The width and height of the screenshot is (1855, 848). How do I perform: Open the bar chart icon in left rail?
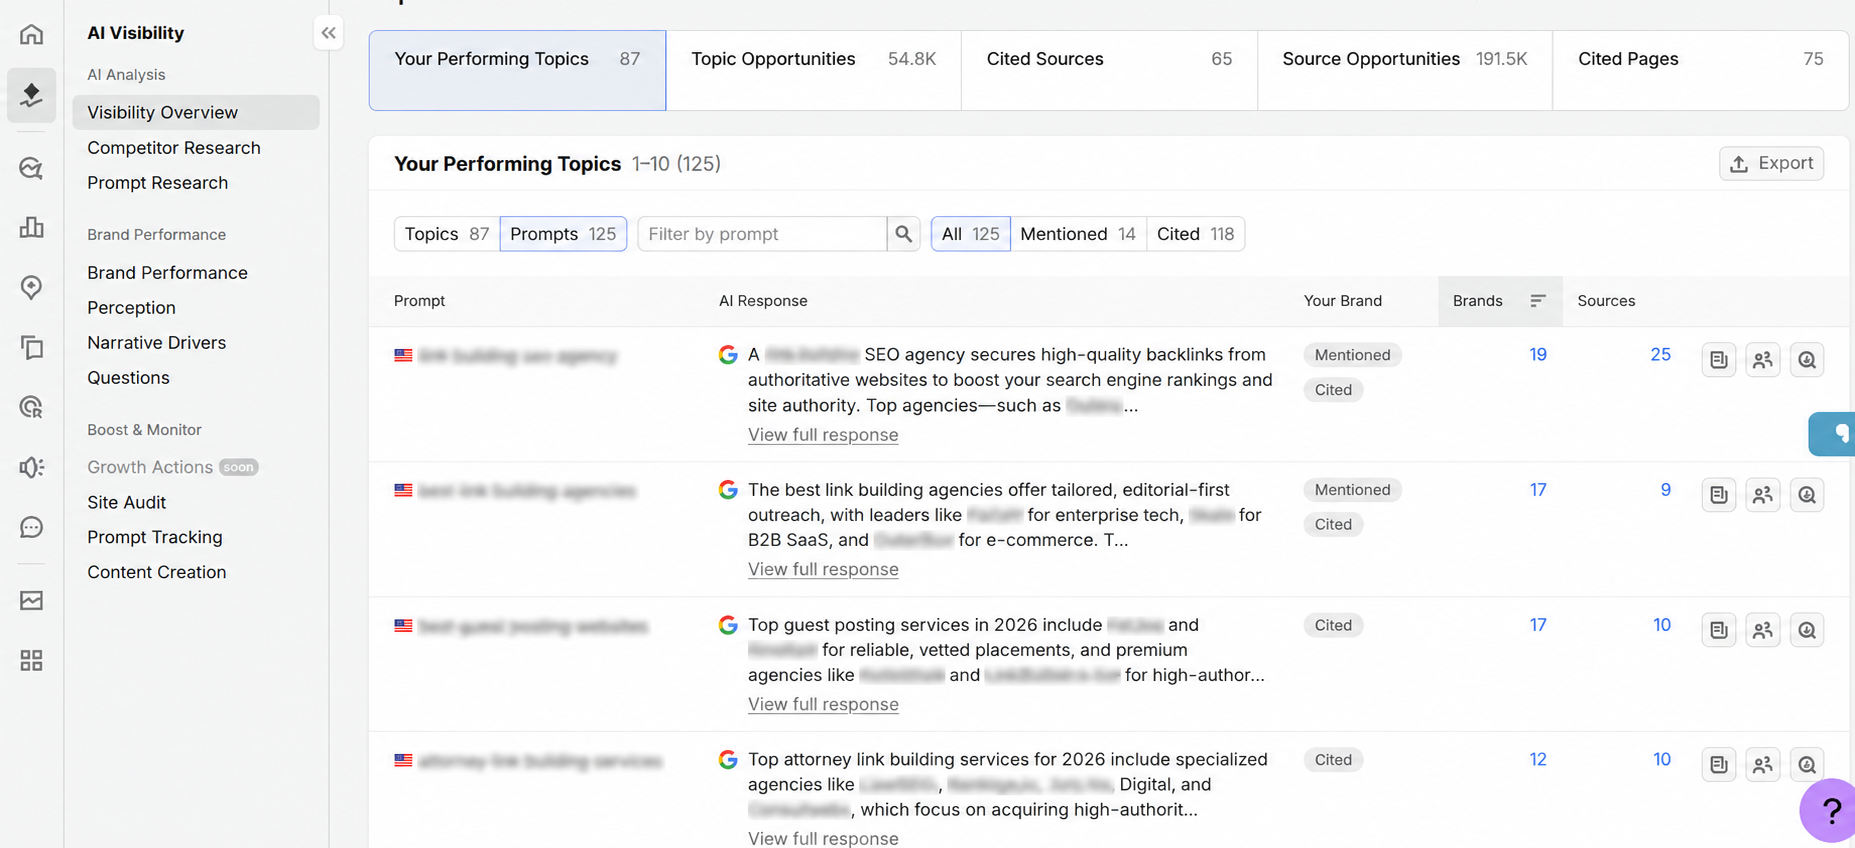31,227
